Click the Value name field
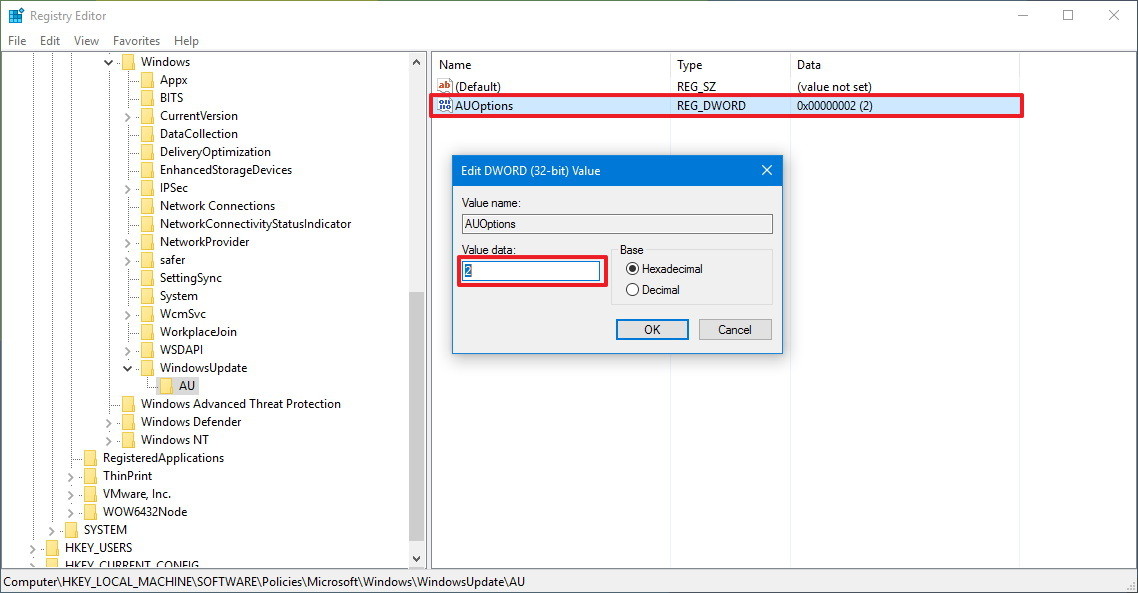Image resolution: width=1138 pixels, height=593 pixels. pyautogui.click(x=617, y=224)
